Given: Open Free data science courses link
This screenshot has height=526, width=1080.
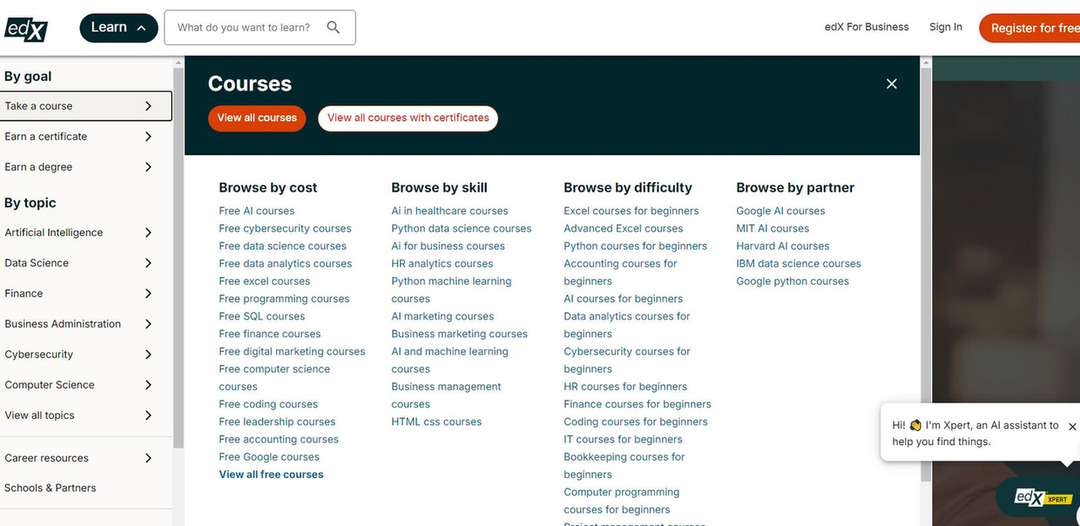Looking at the screenshot, I should click(x=282, y=246).
